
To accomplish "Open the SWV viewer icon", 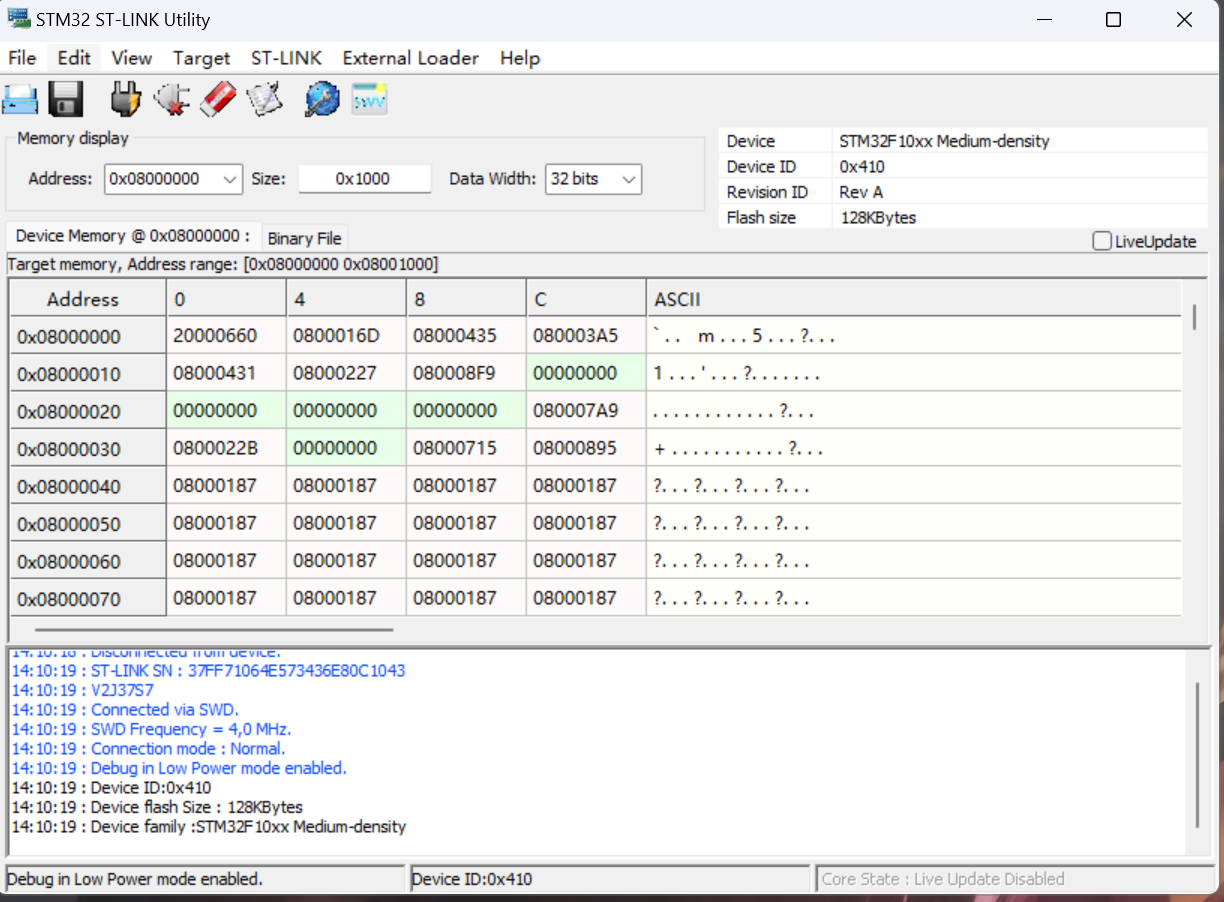I will point(369,99).
